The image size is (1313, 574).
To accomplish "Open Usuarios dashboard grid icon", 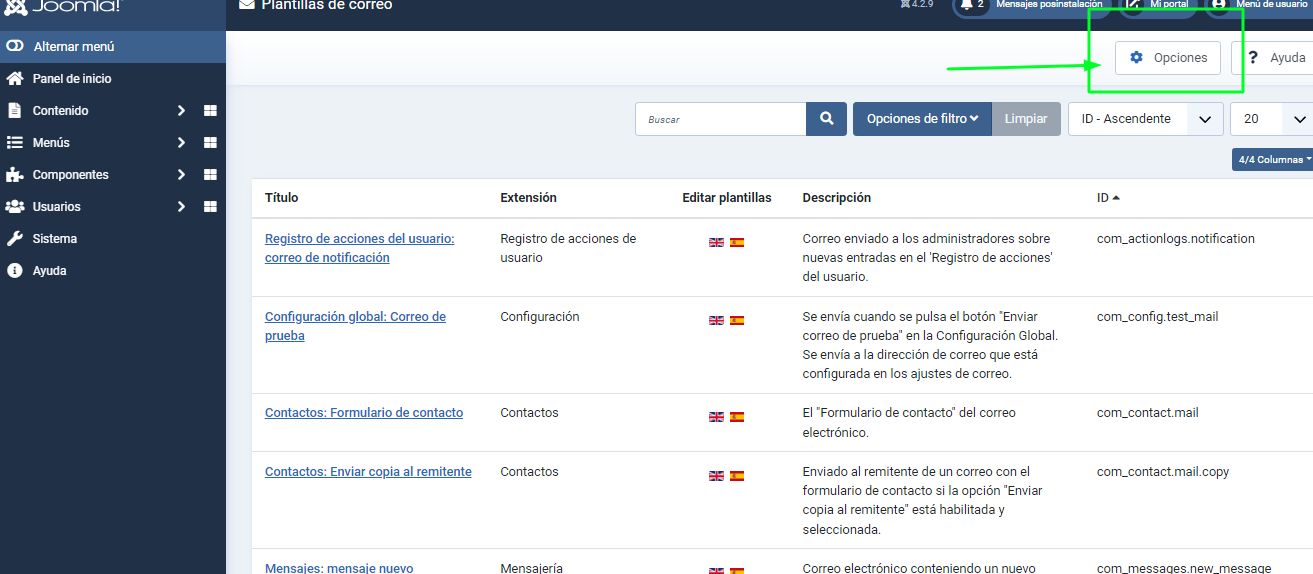I will 210,207.
